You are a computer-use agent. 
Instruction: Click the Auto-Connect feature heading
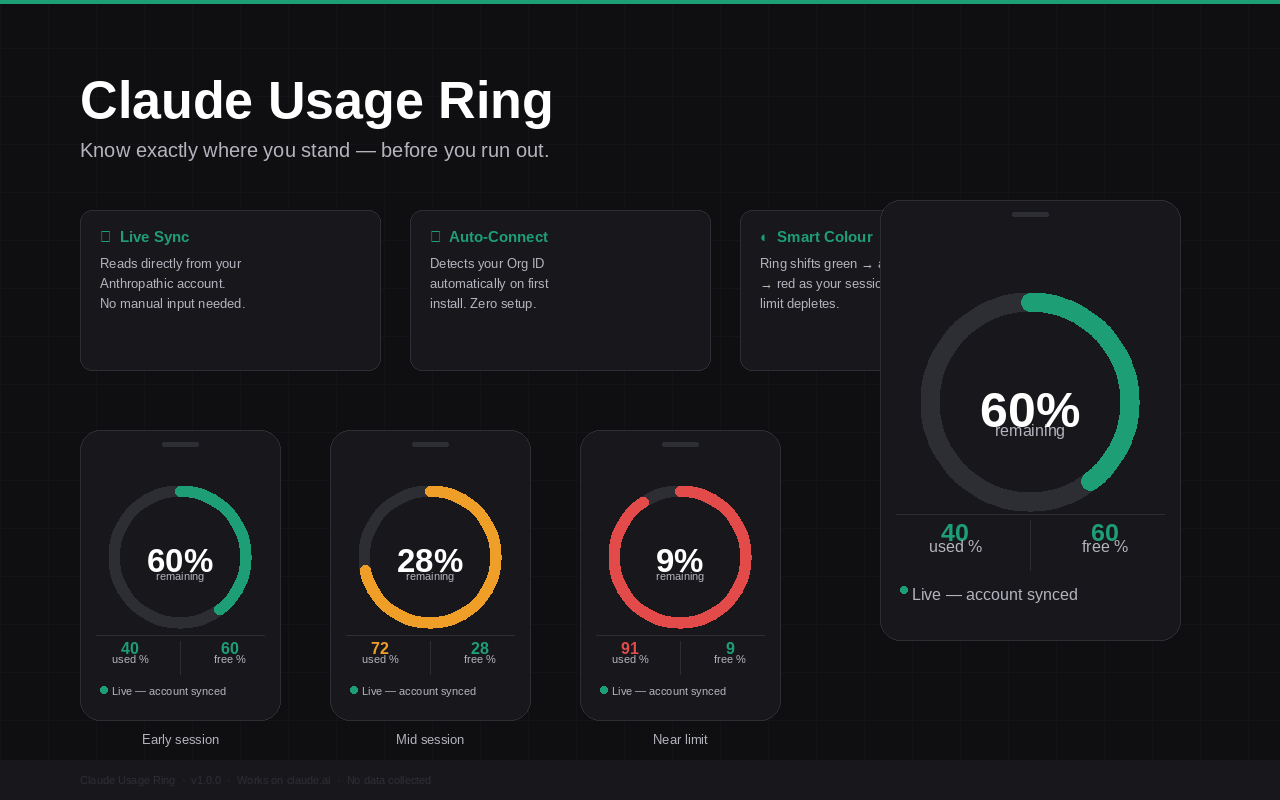point(498,237)
